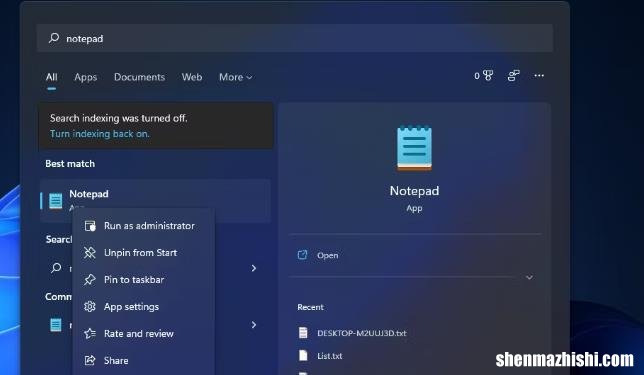This screenshot has height=375, width=644.
Task: Click the magnifier icon in search box
Action: click(54, 38)
